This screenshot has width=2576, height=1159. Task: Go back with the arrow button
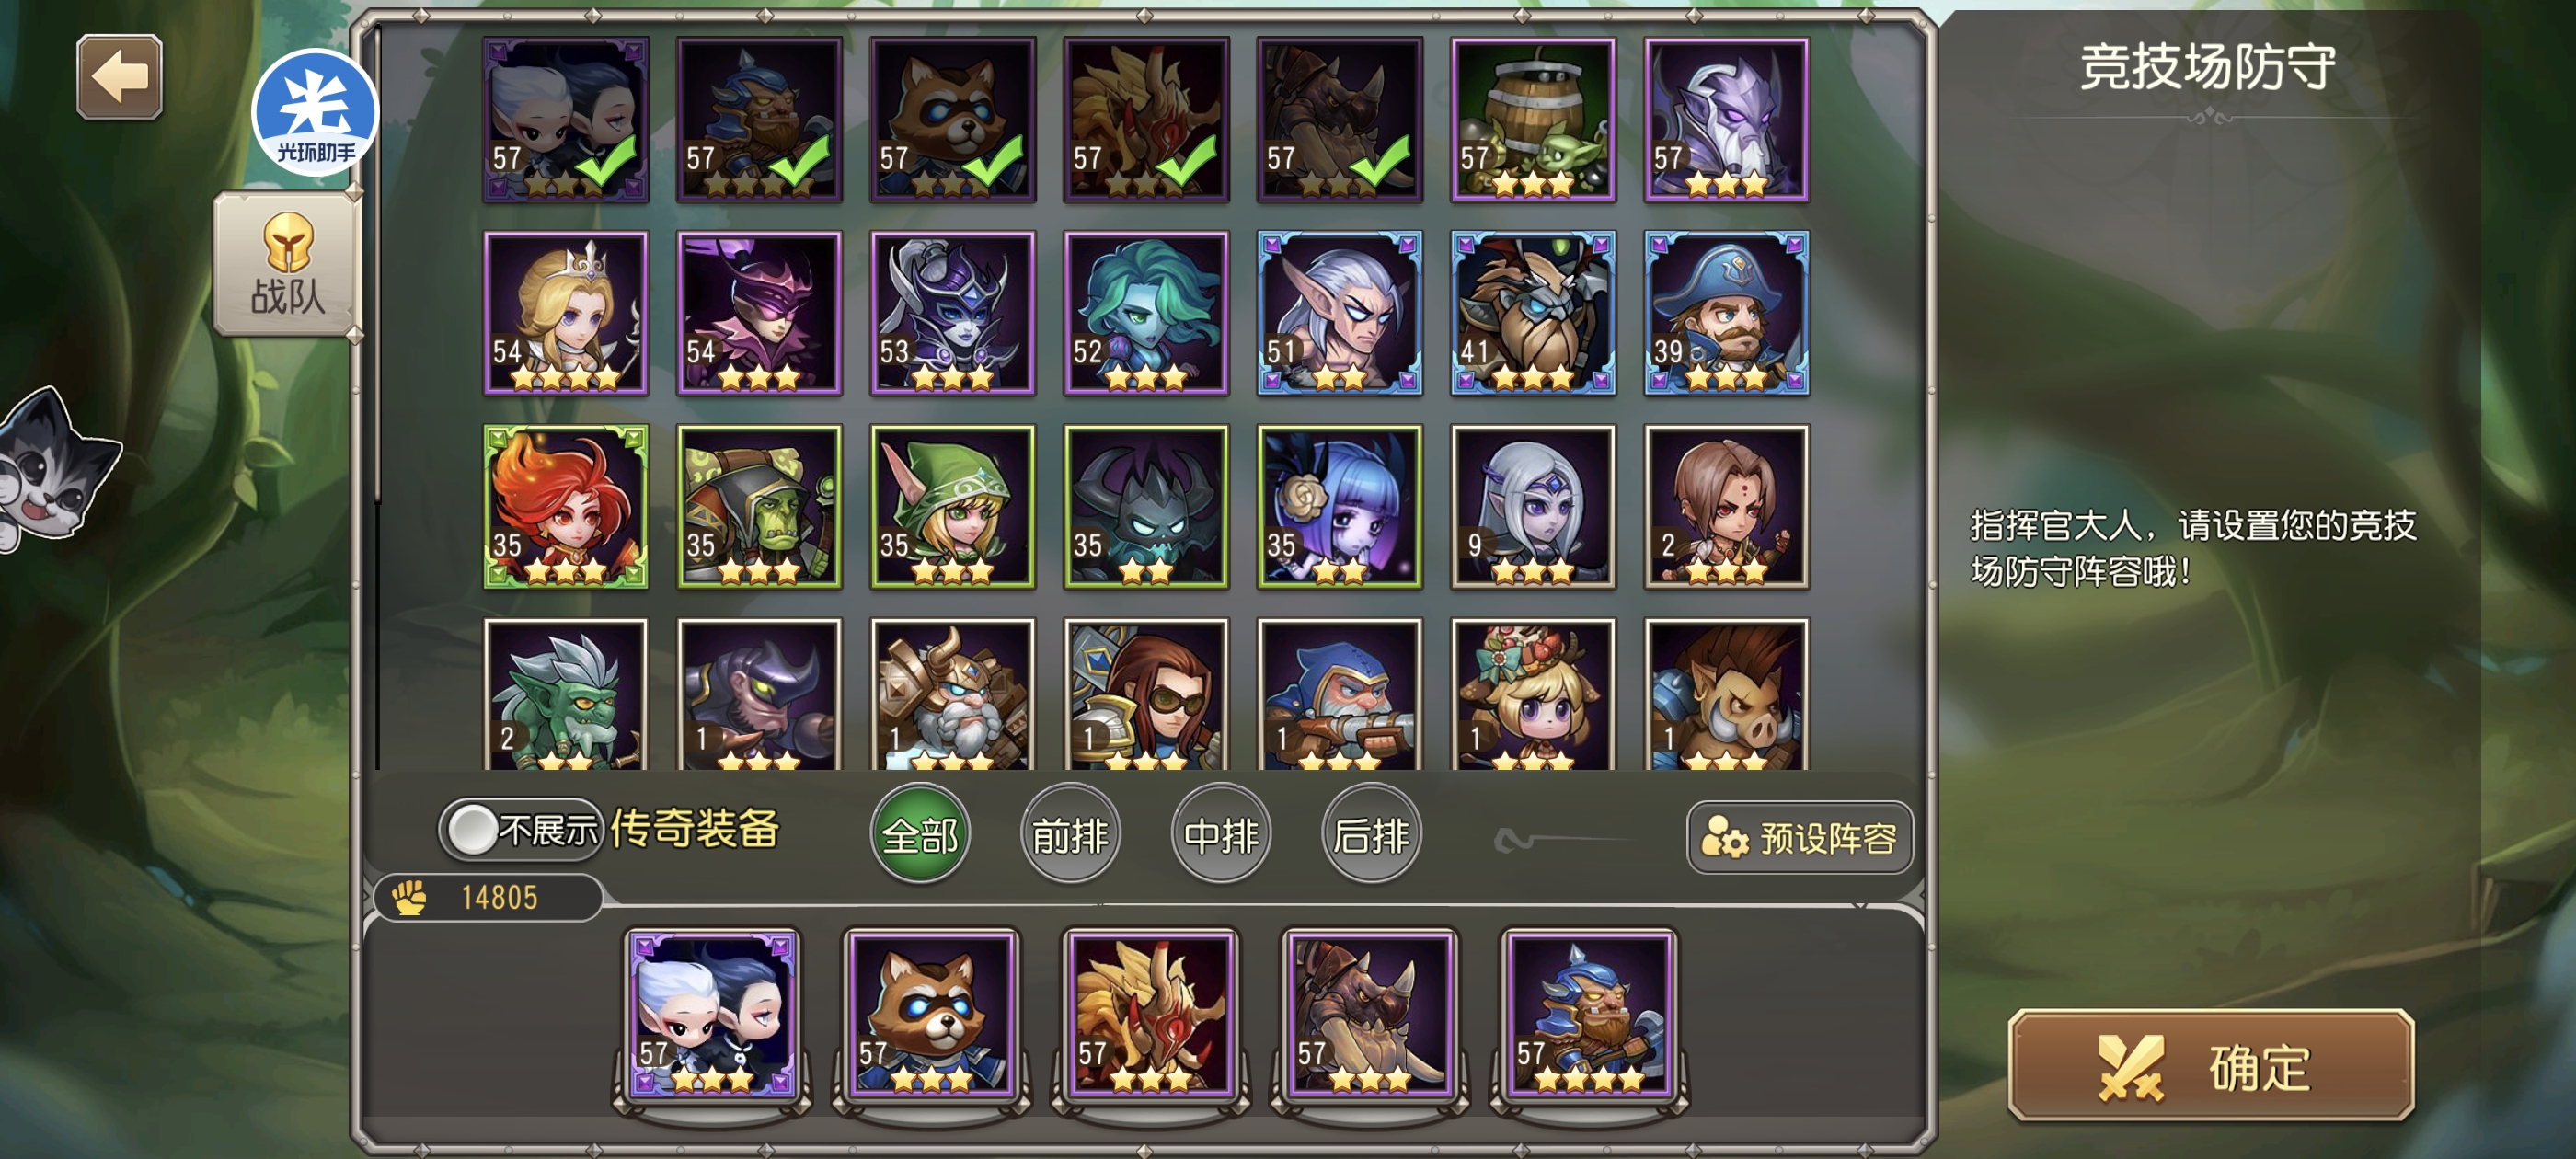120,77
